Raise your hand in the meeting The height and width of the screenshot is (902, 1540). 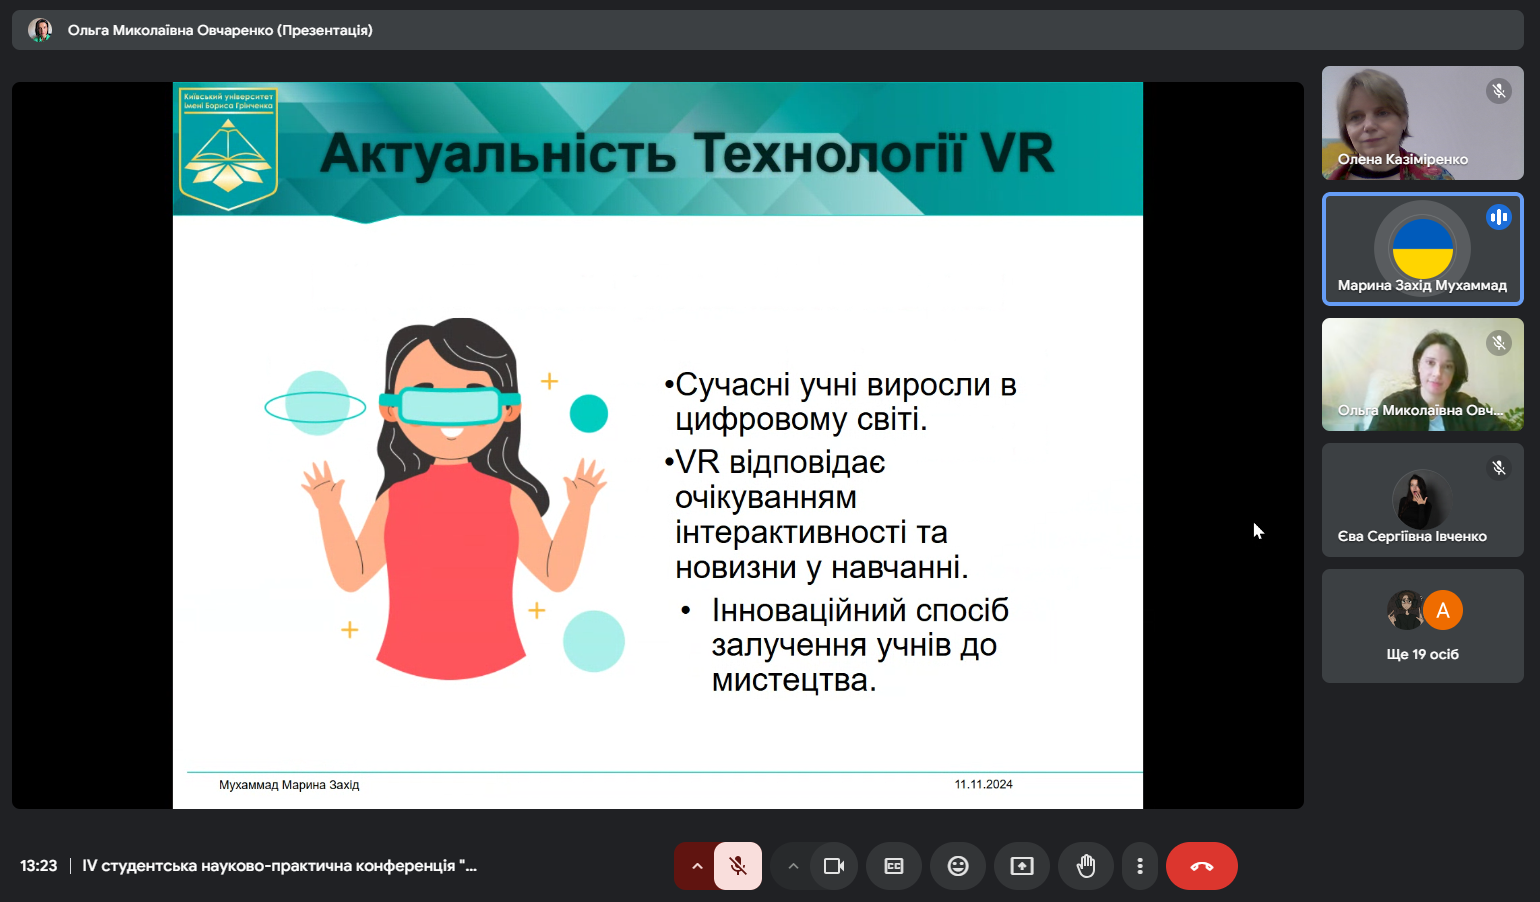tap(1086, 866)
